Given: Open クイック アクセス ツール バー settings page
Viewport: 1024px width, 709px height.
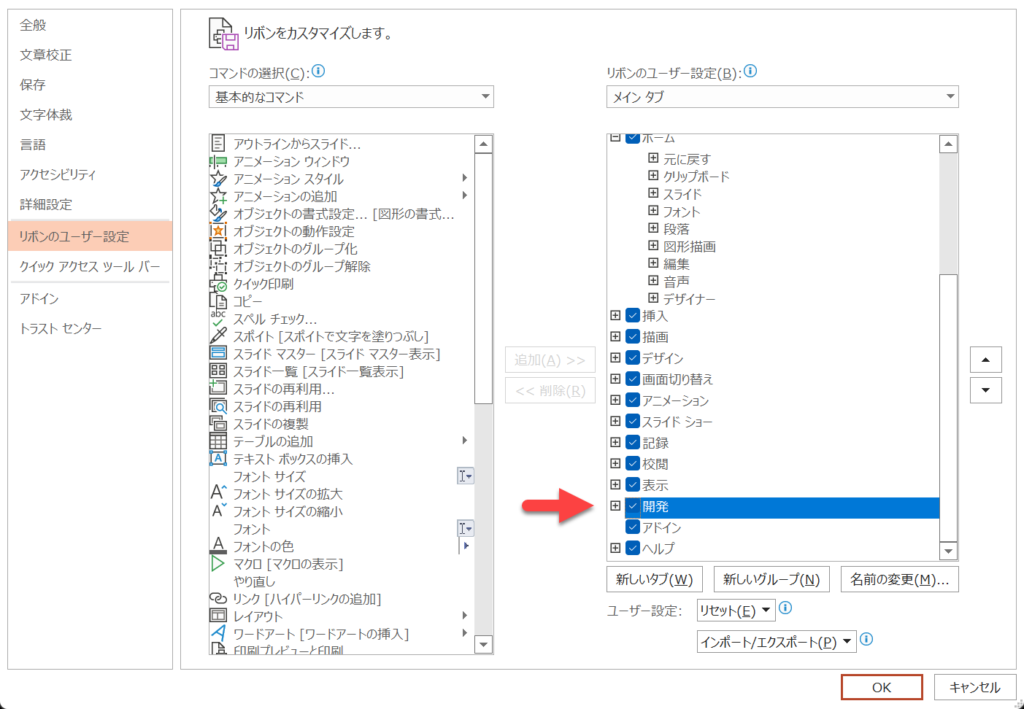Looking at the screenshot, I should tap(90, 267).
